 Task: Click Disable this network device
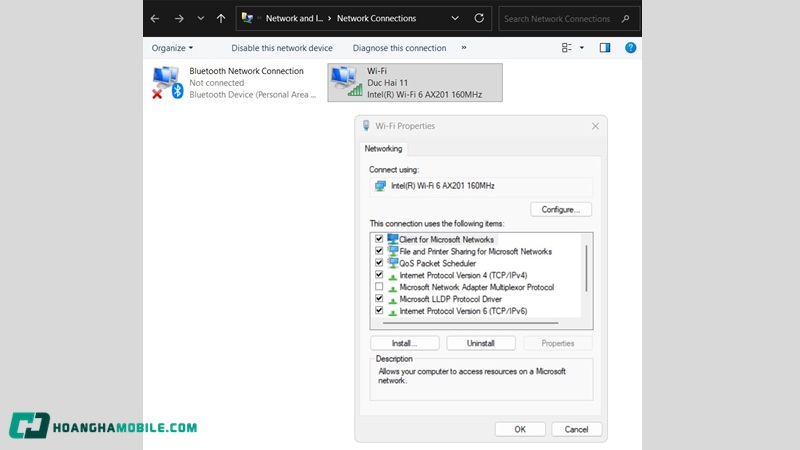pos(281,48)
